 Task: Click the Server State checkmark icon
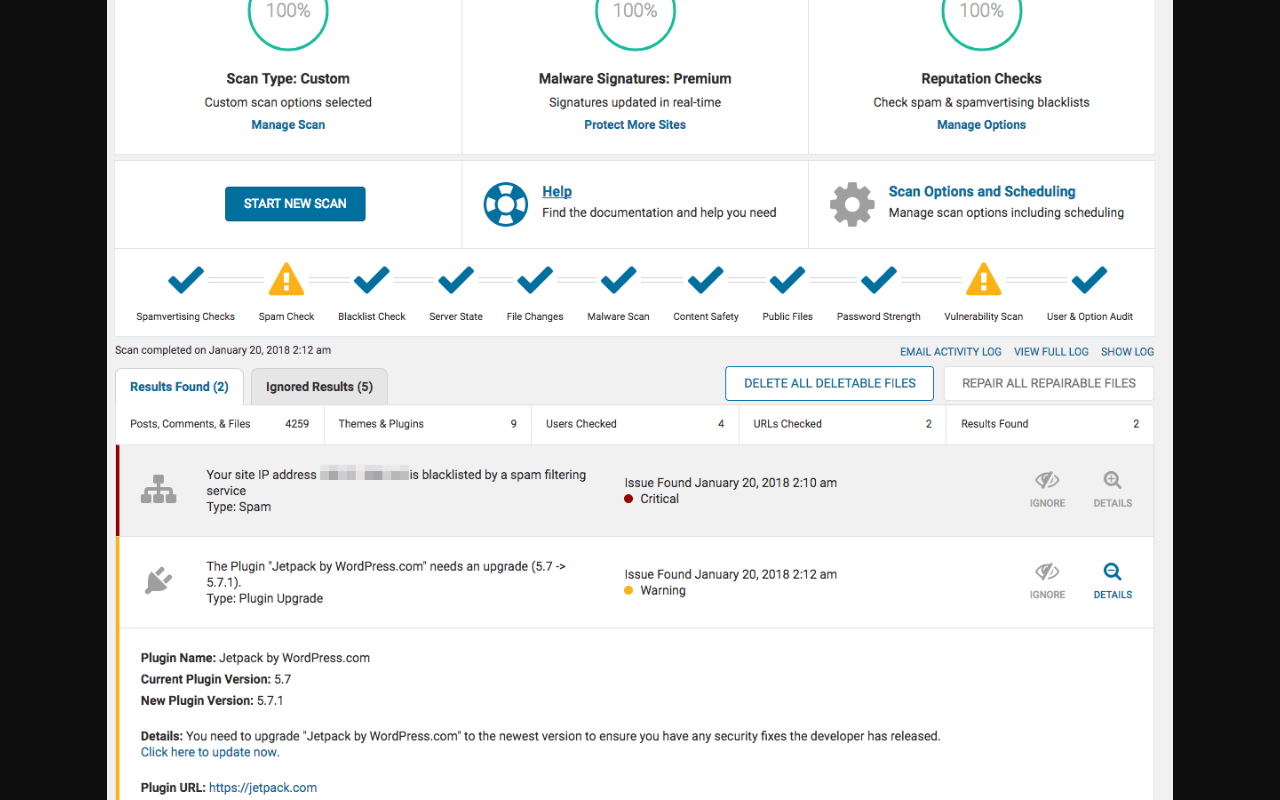456,279
